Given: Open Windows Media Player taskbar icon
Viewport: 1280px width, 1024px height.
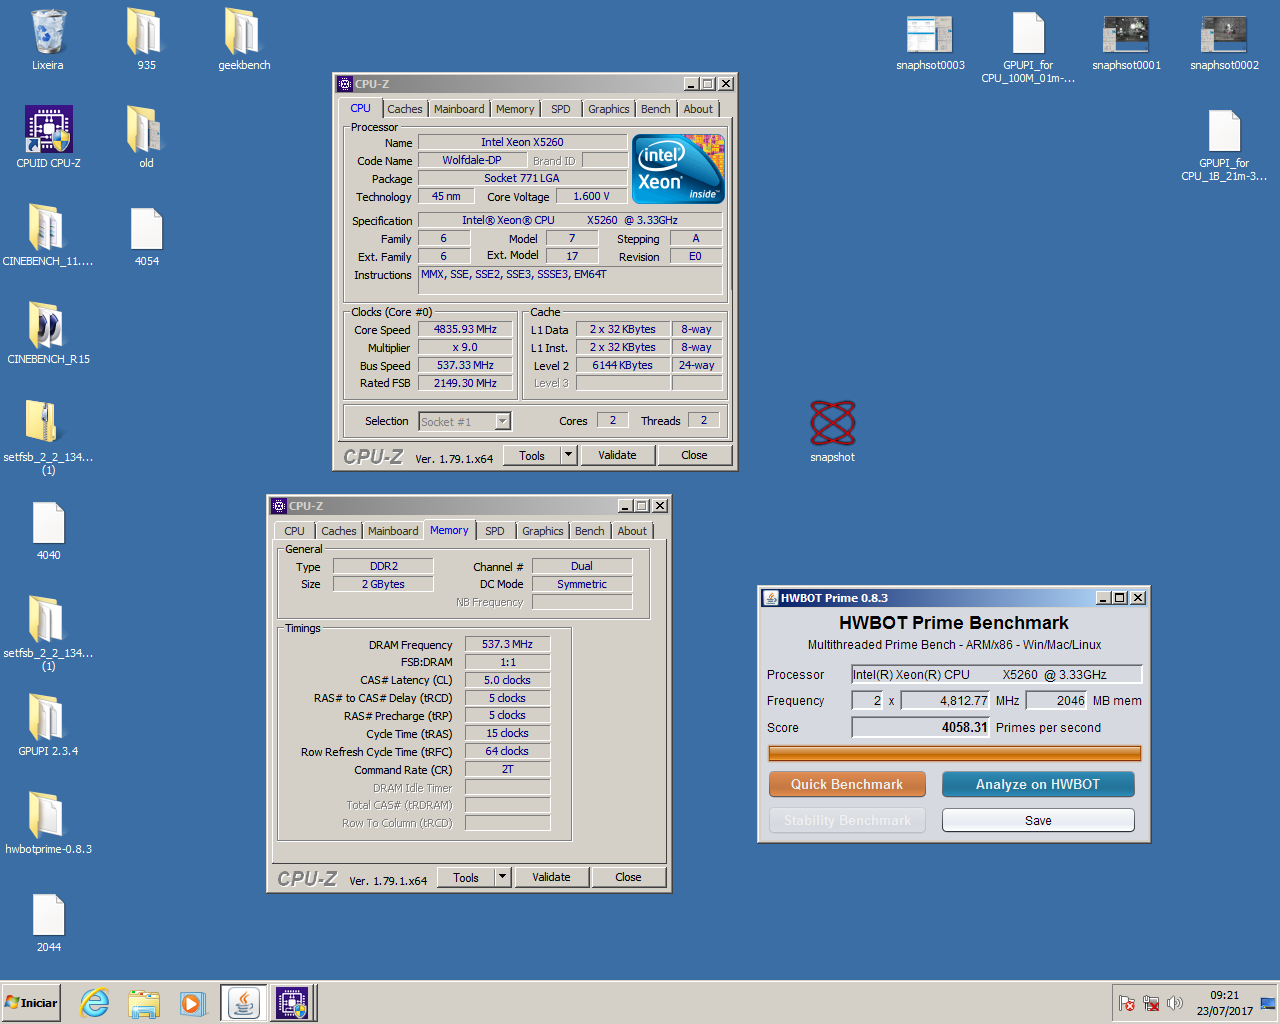Looking at the screenshot, I should [192, 1003].
